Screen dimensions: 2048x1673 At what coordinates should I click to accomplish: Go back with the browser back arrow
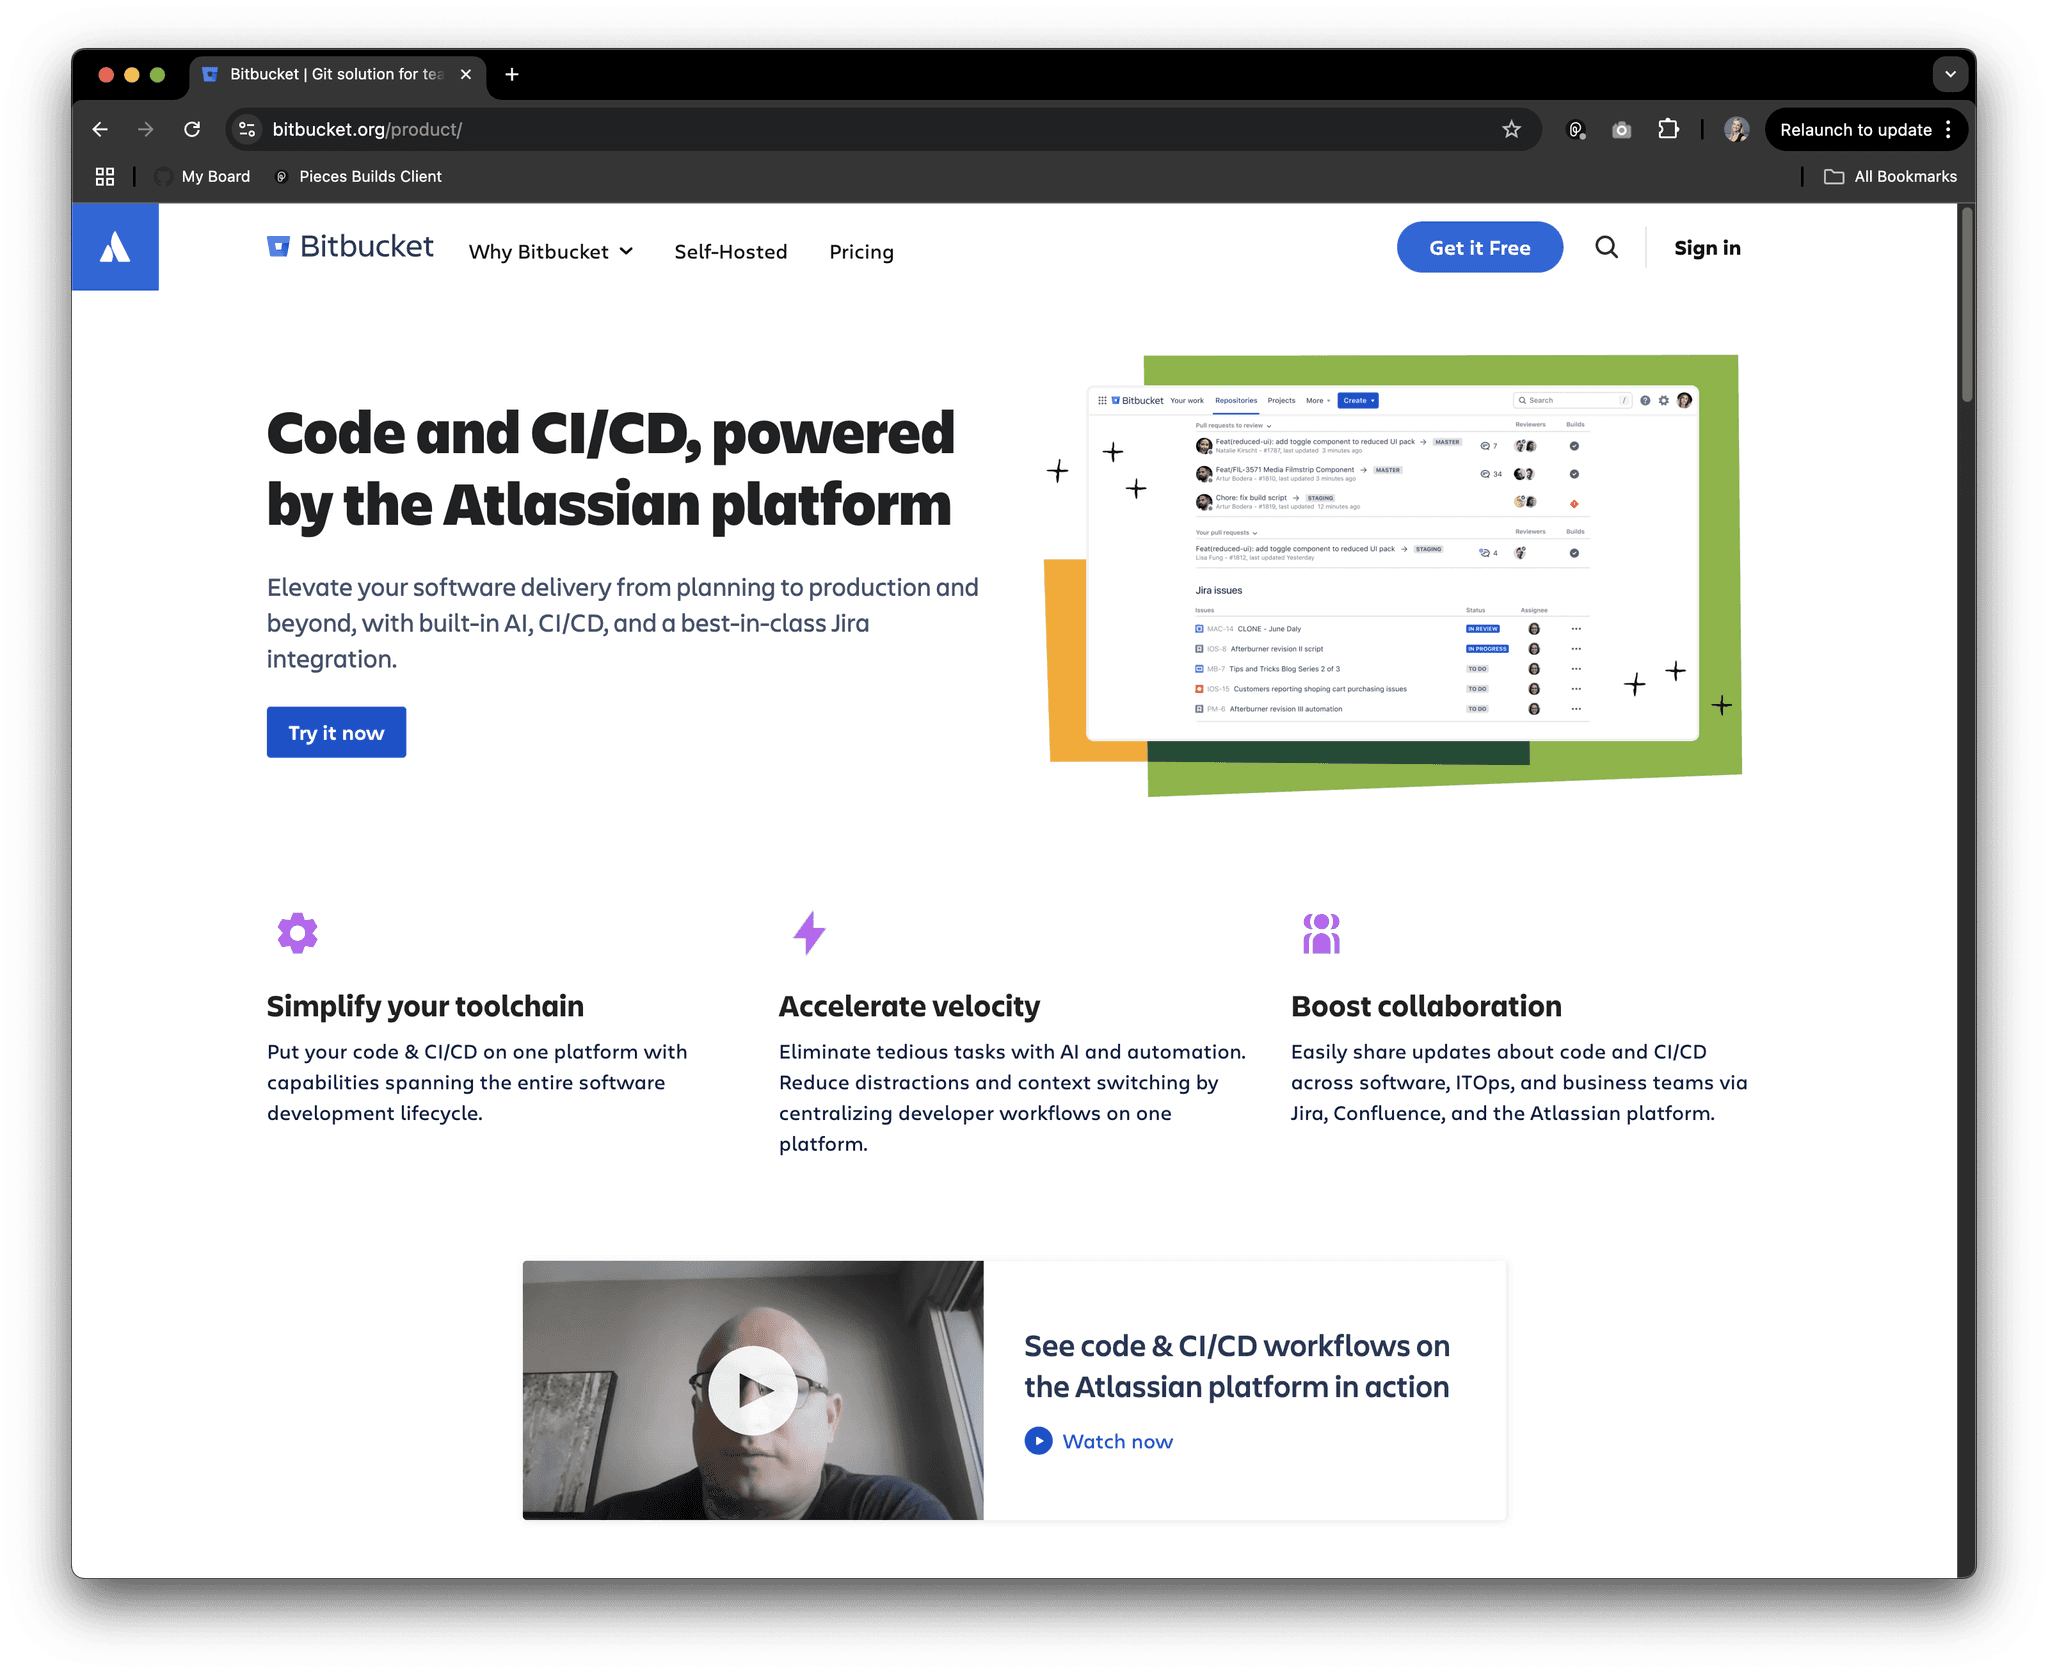100,129
